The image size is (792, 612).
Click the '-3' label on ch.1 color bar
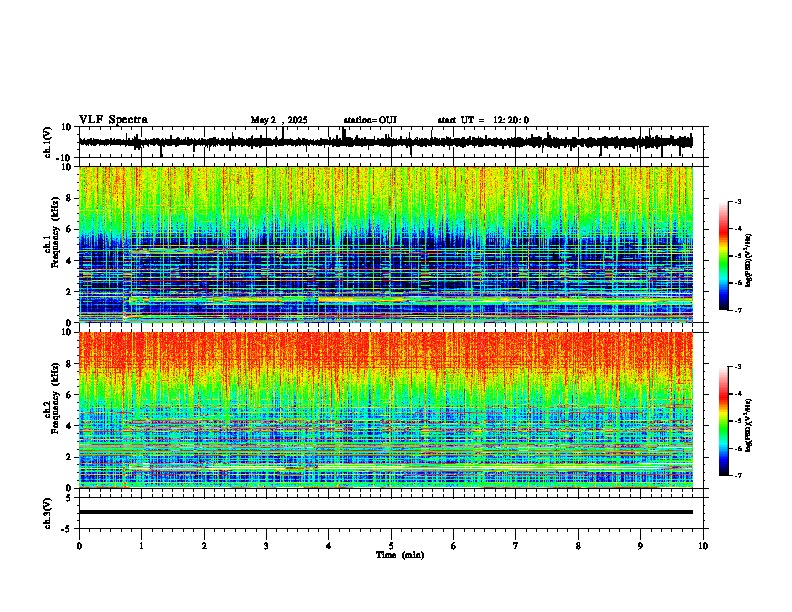click(x=737, y=201)
